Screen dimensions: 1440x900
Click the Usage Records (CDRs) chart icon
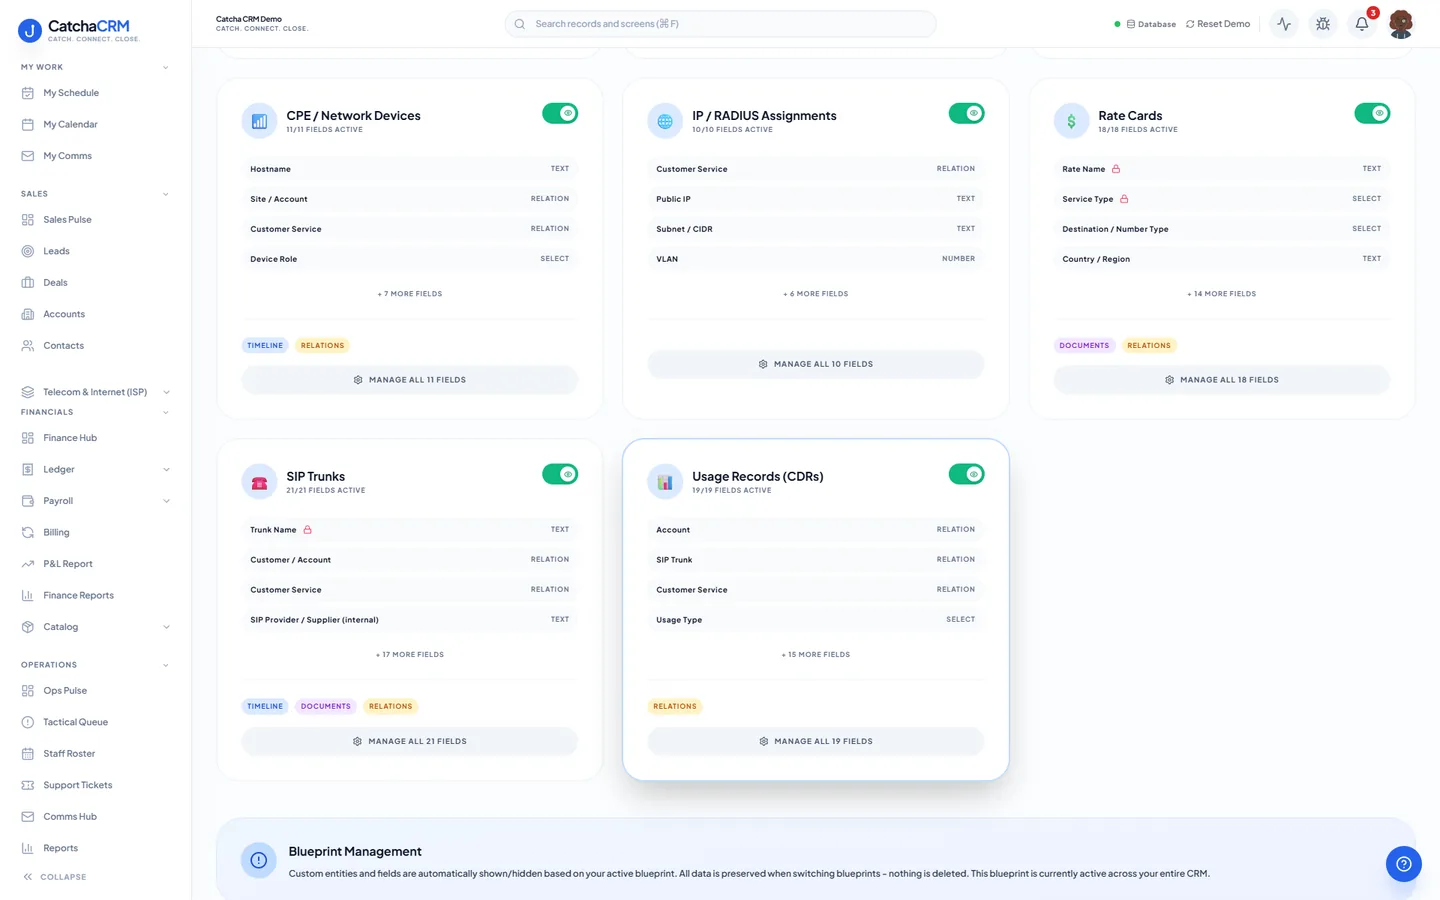pos(665,482)
